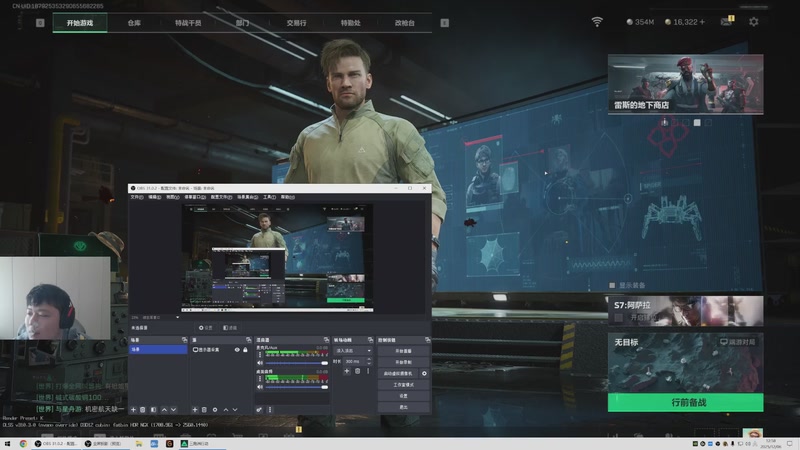800x450 pixels.
Task: Adjust the desktop audio volume slider
Action: 296,387
